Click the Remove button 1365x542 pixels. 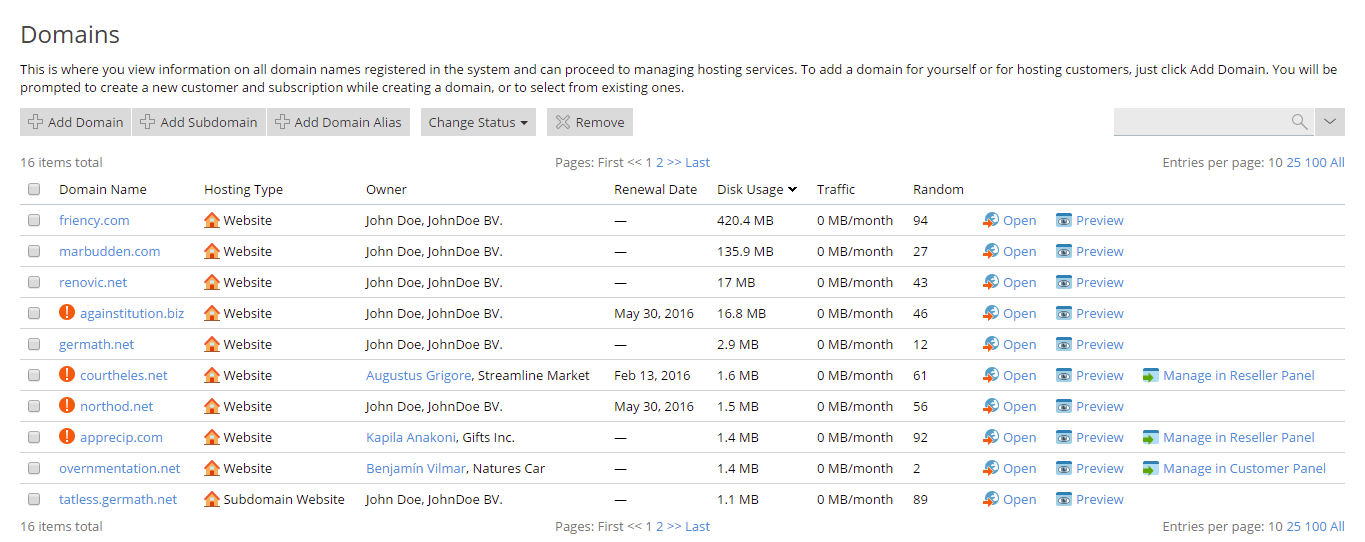590,123
